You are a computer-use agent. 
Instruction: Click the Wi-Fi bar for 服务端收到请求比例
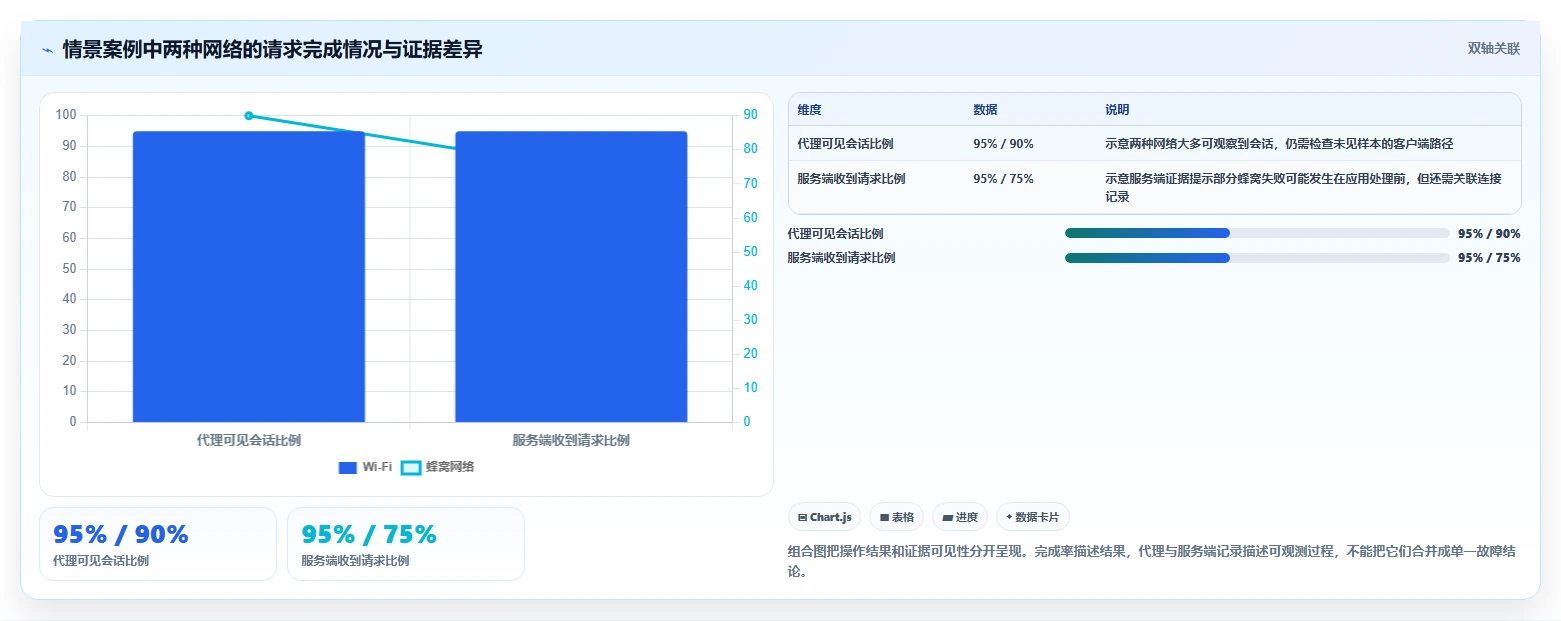(x=571, y=276)
